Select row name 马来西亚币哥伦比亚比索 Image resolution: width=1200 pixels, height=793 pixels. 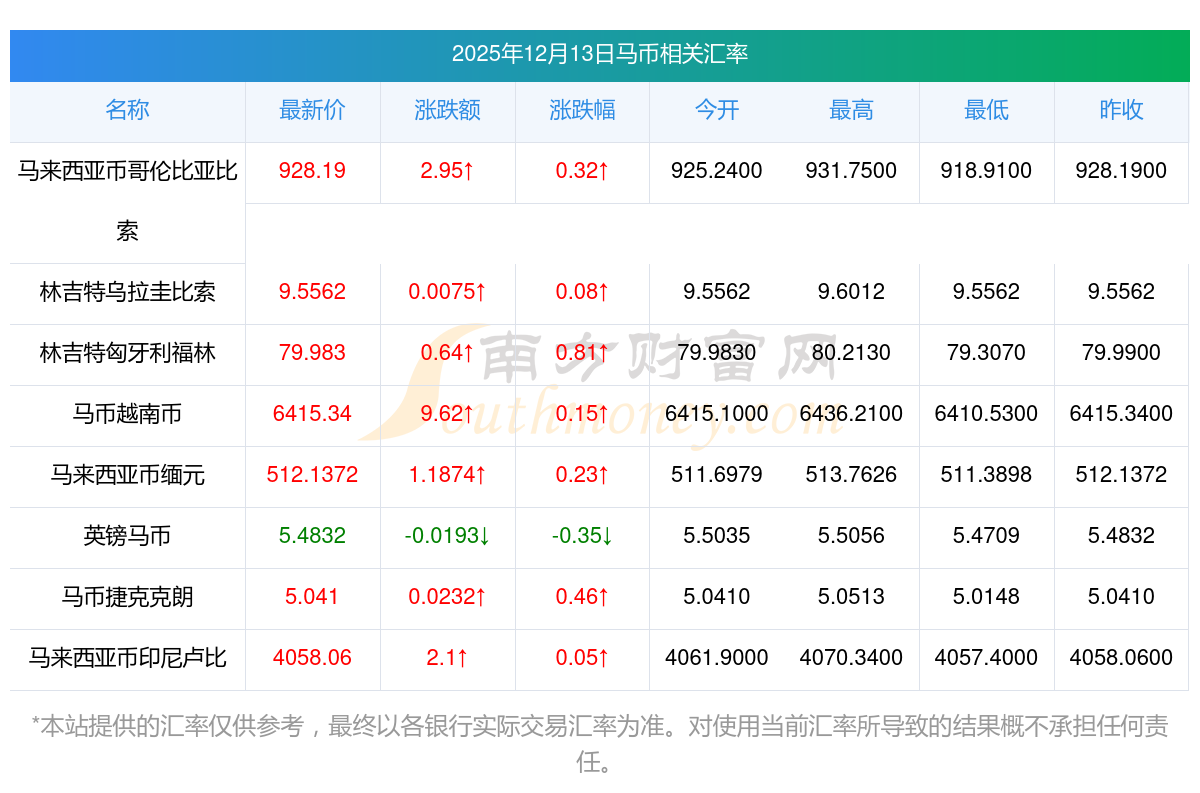click(x=127, y=201)
